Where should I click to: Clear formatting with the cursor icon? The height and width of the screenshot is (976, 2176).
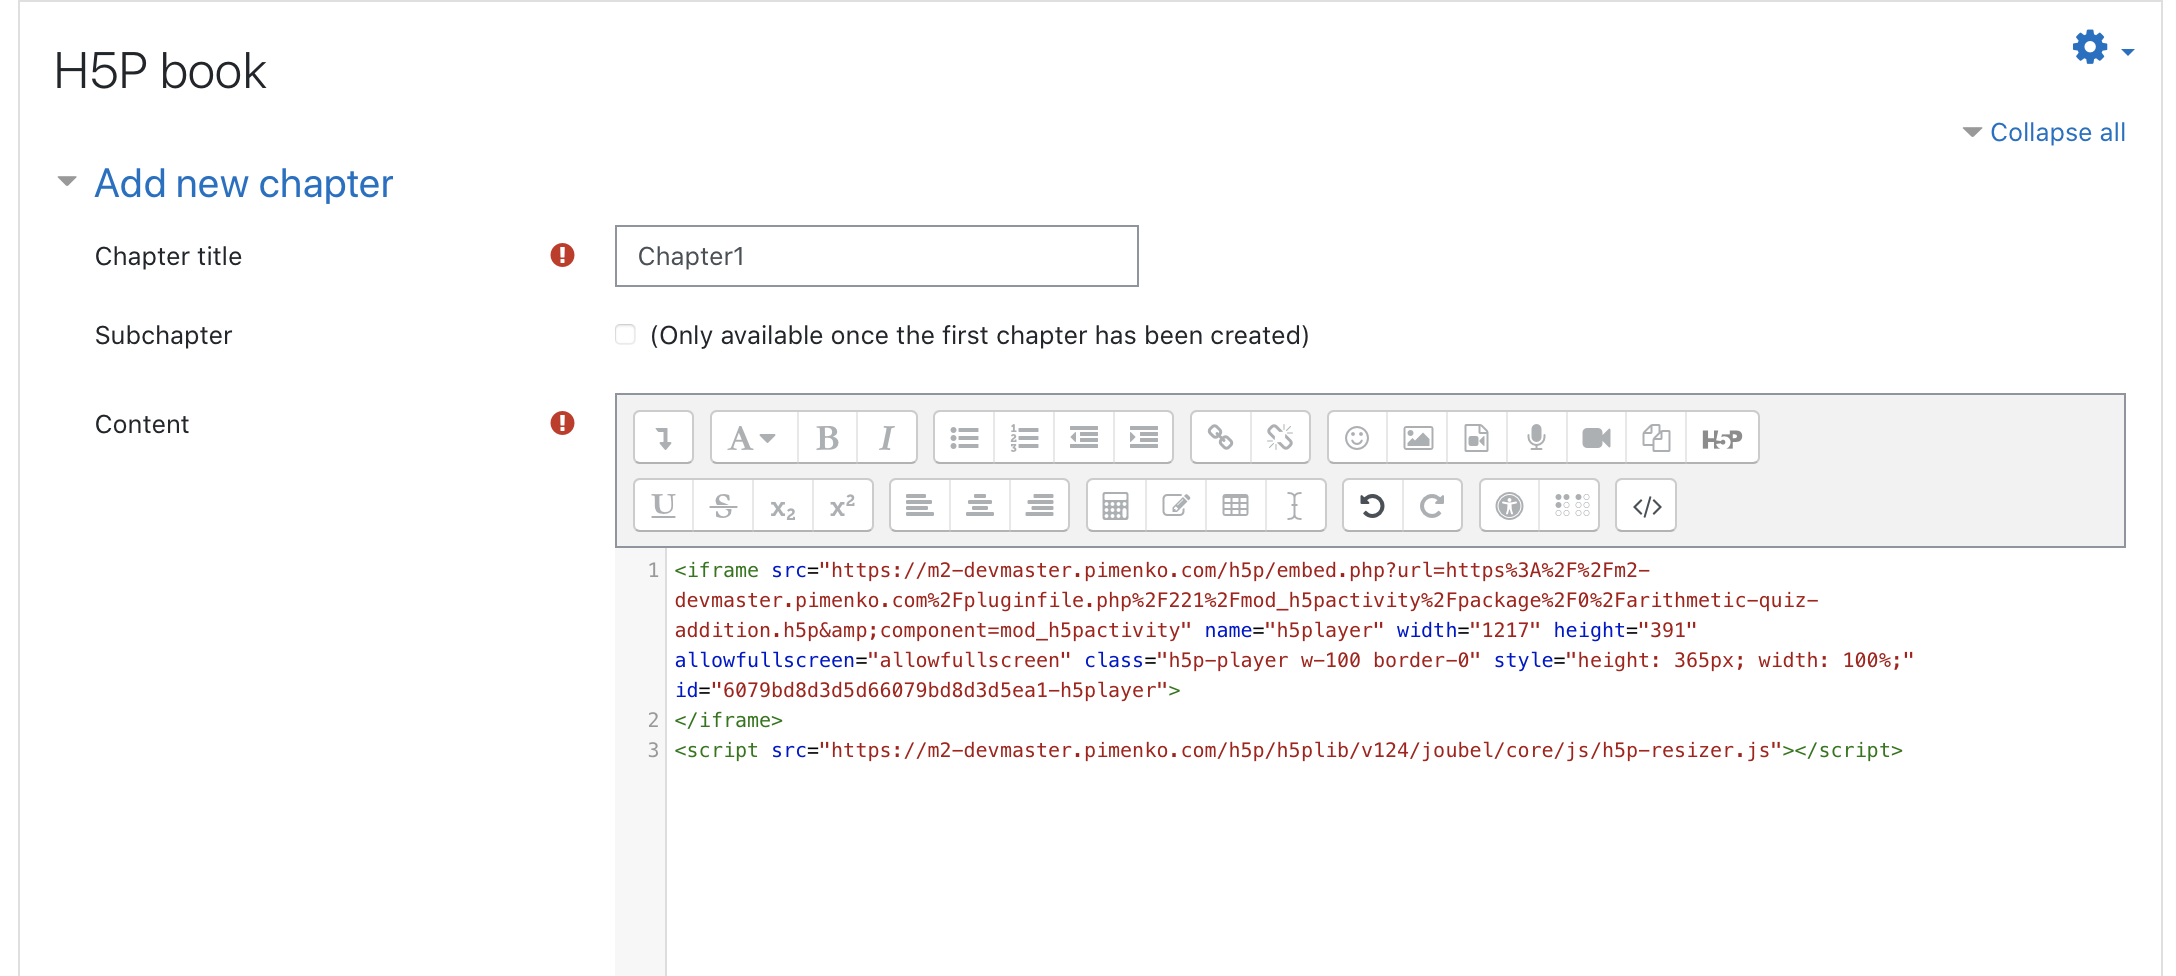[x=1295, y=506]
